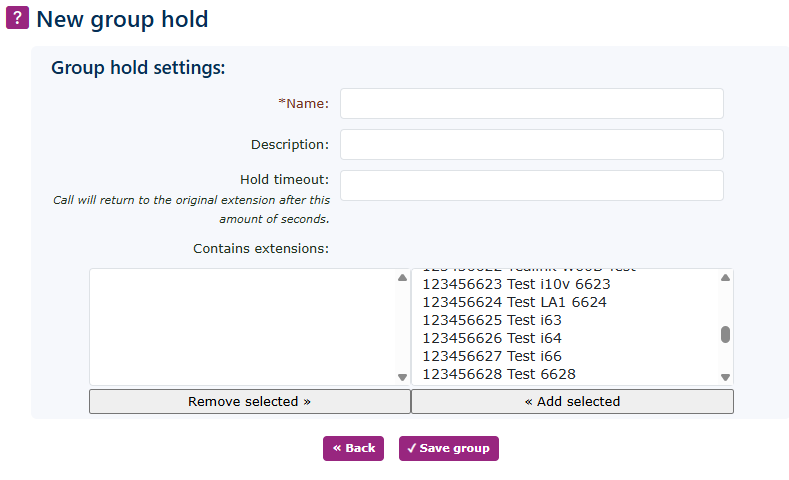This screenshot has width=789, height=480.
Task: Go back with the Back button
Action: coord(353,448)
